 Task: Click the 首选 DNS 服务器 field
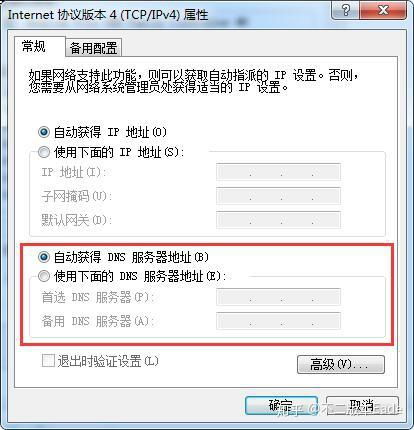pyautogui.click(x=278, y=297)
